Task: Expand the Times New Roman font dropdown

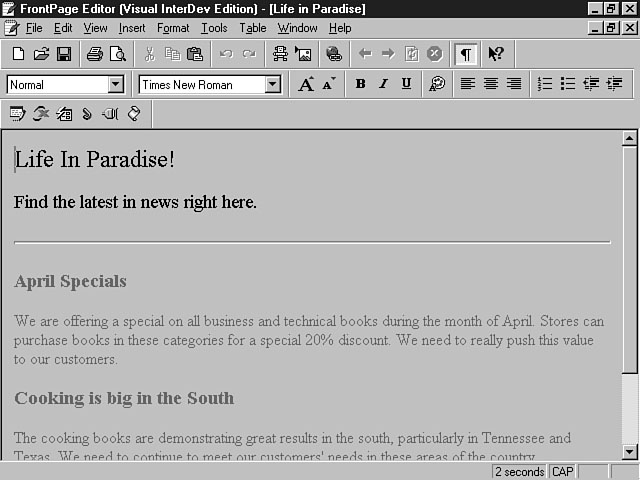Action: pyautogui.click(x=273, y=85)
